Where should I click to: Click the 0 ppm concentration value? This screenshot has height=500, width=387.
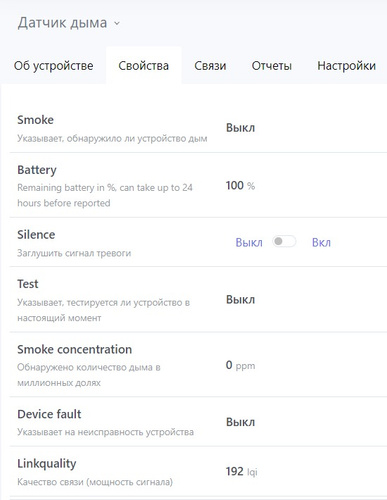pos(240,365)
